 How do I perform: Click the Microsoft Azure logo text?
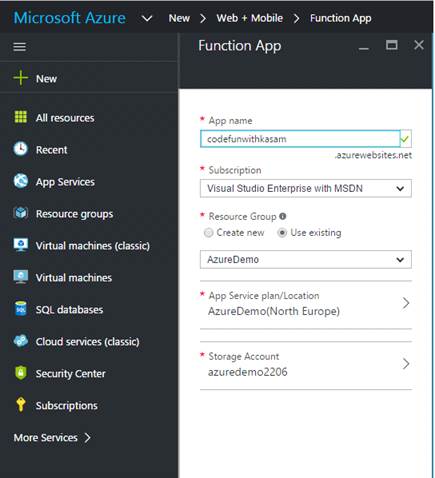[70, 18]
